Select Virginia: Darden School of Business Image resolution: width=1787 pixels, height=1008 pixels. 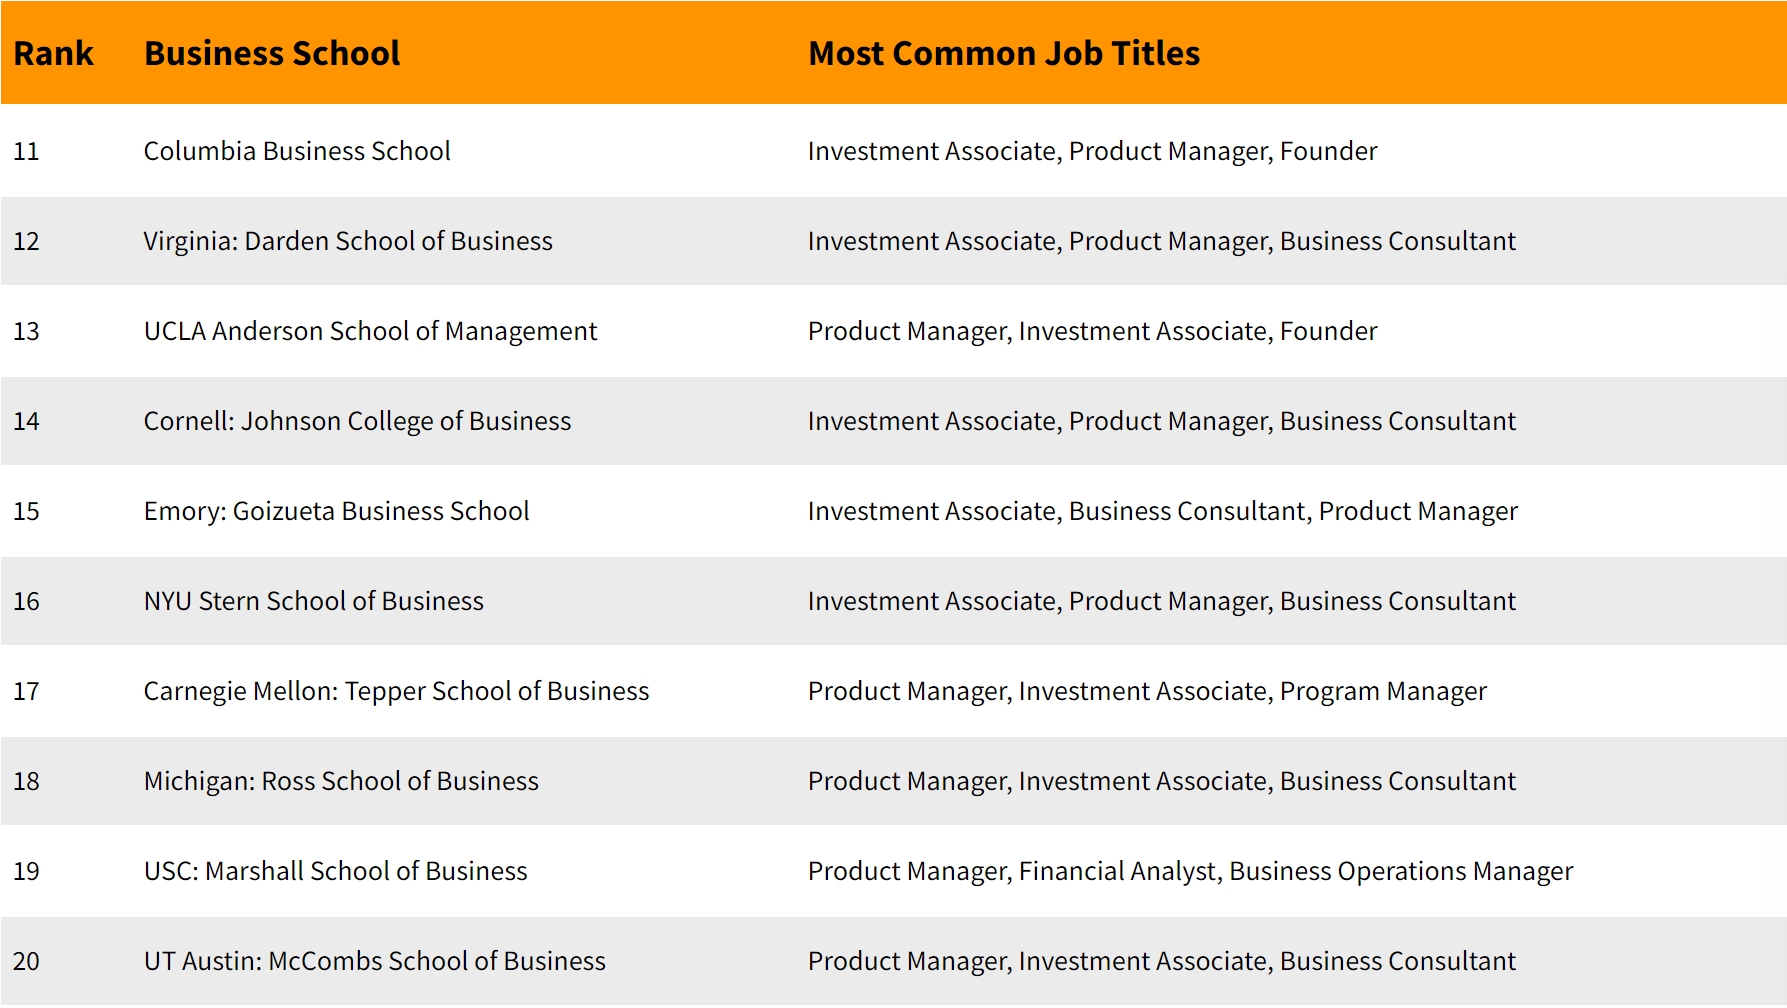click(348, 241)
